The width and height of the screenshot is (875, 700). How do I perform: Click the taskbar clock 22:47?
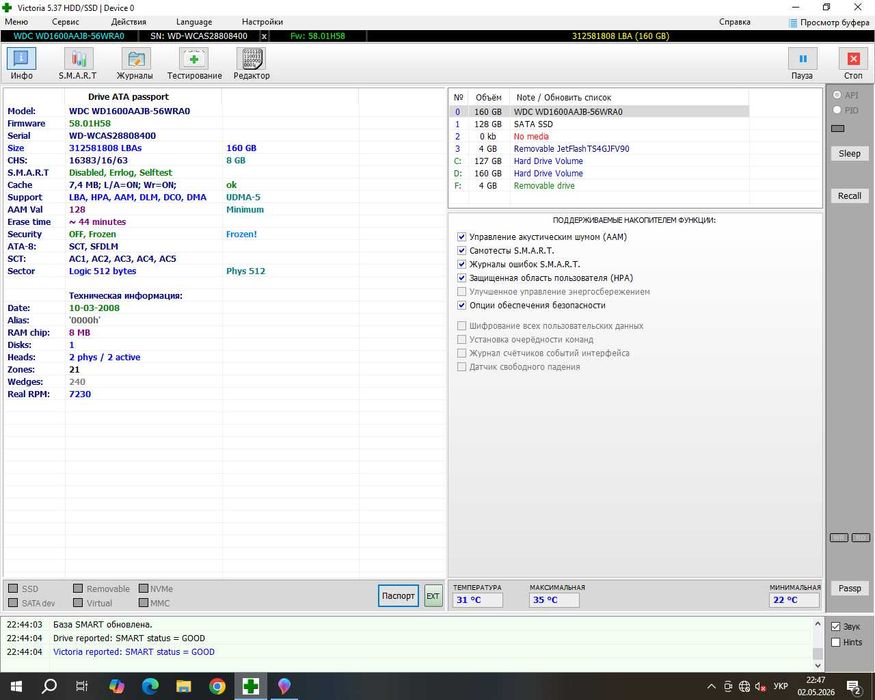click(816, 680)
